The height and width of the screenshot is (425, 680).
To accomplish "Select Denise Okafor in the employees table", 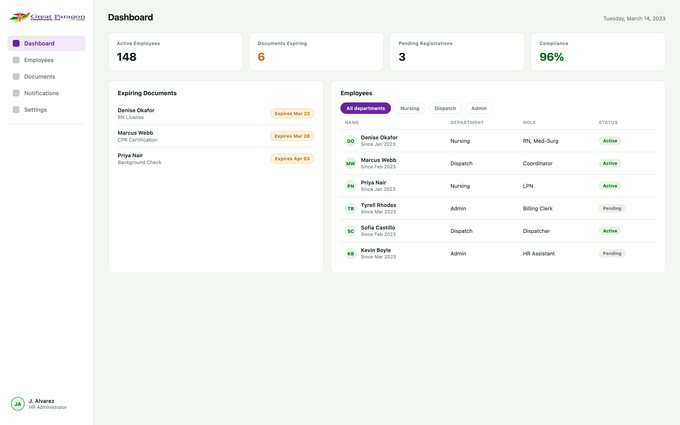I will (x=498, y=141).
